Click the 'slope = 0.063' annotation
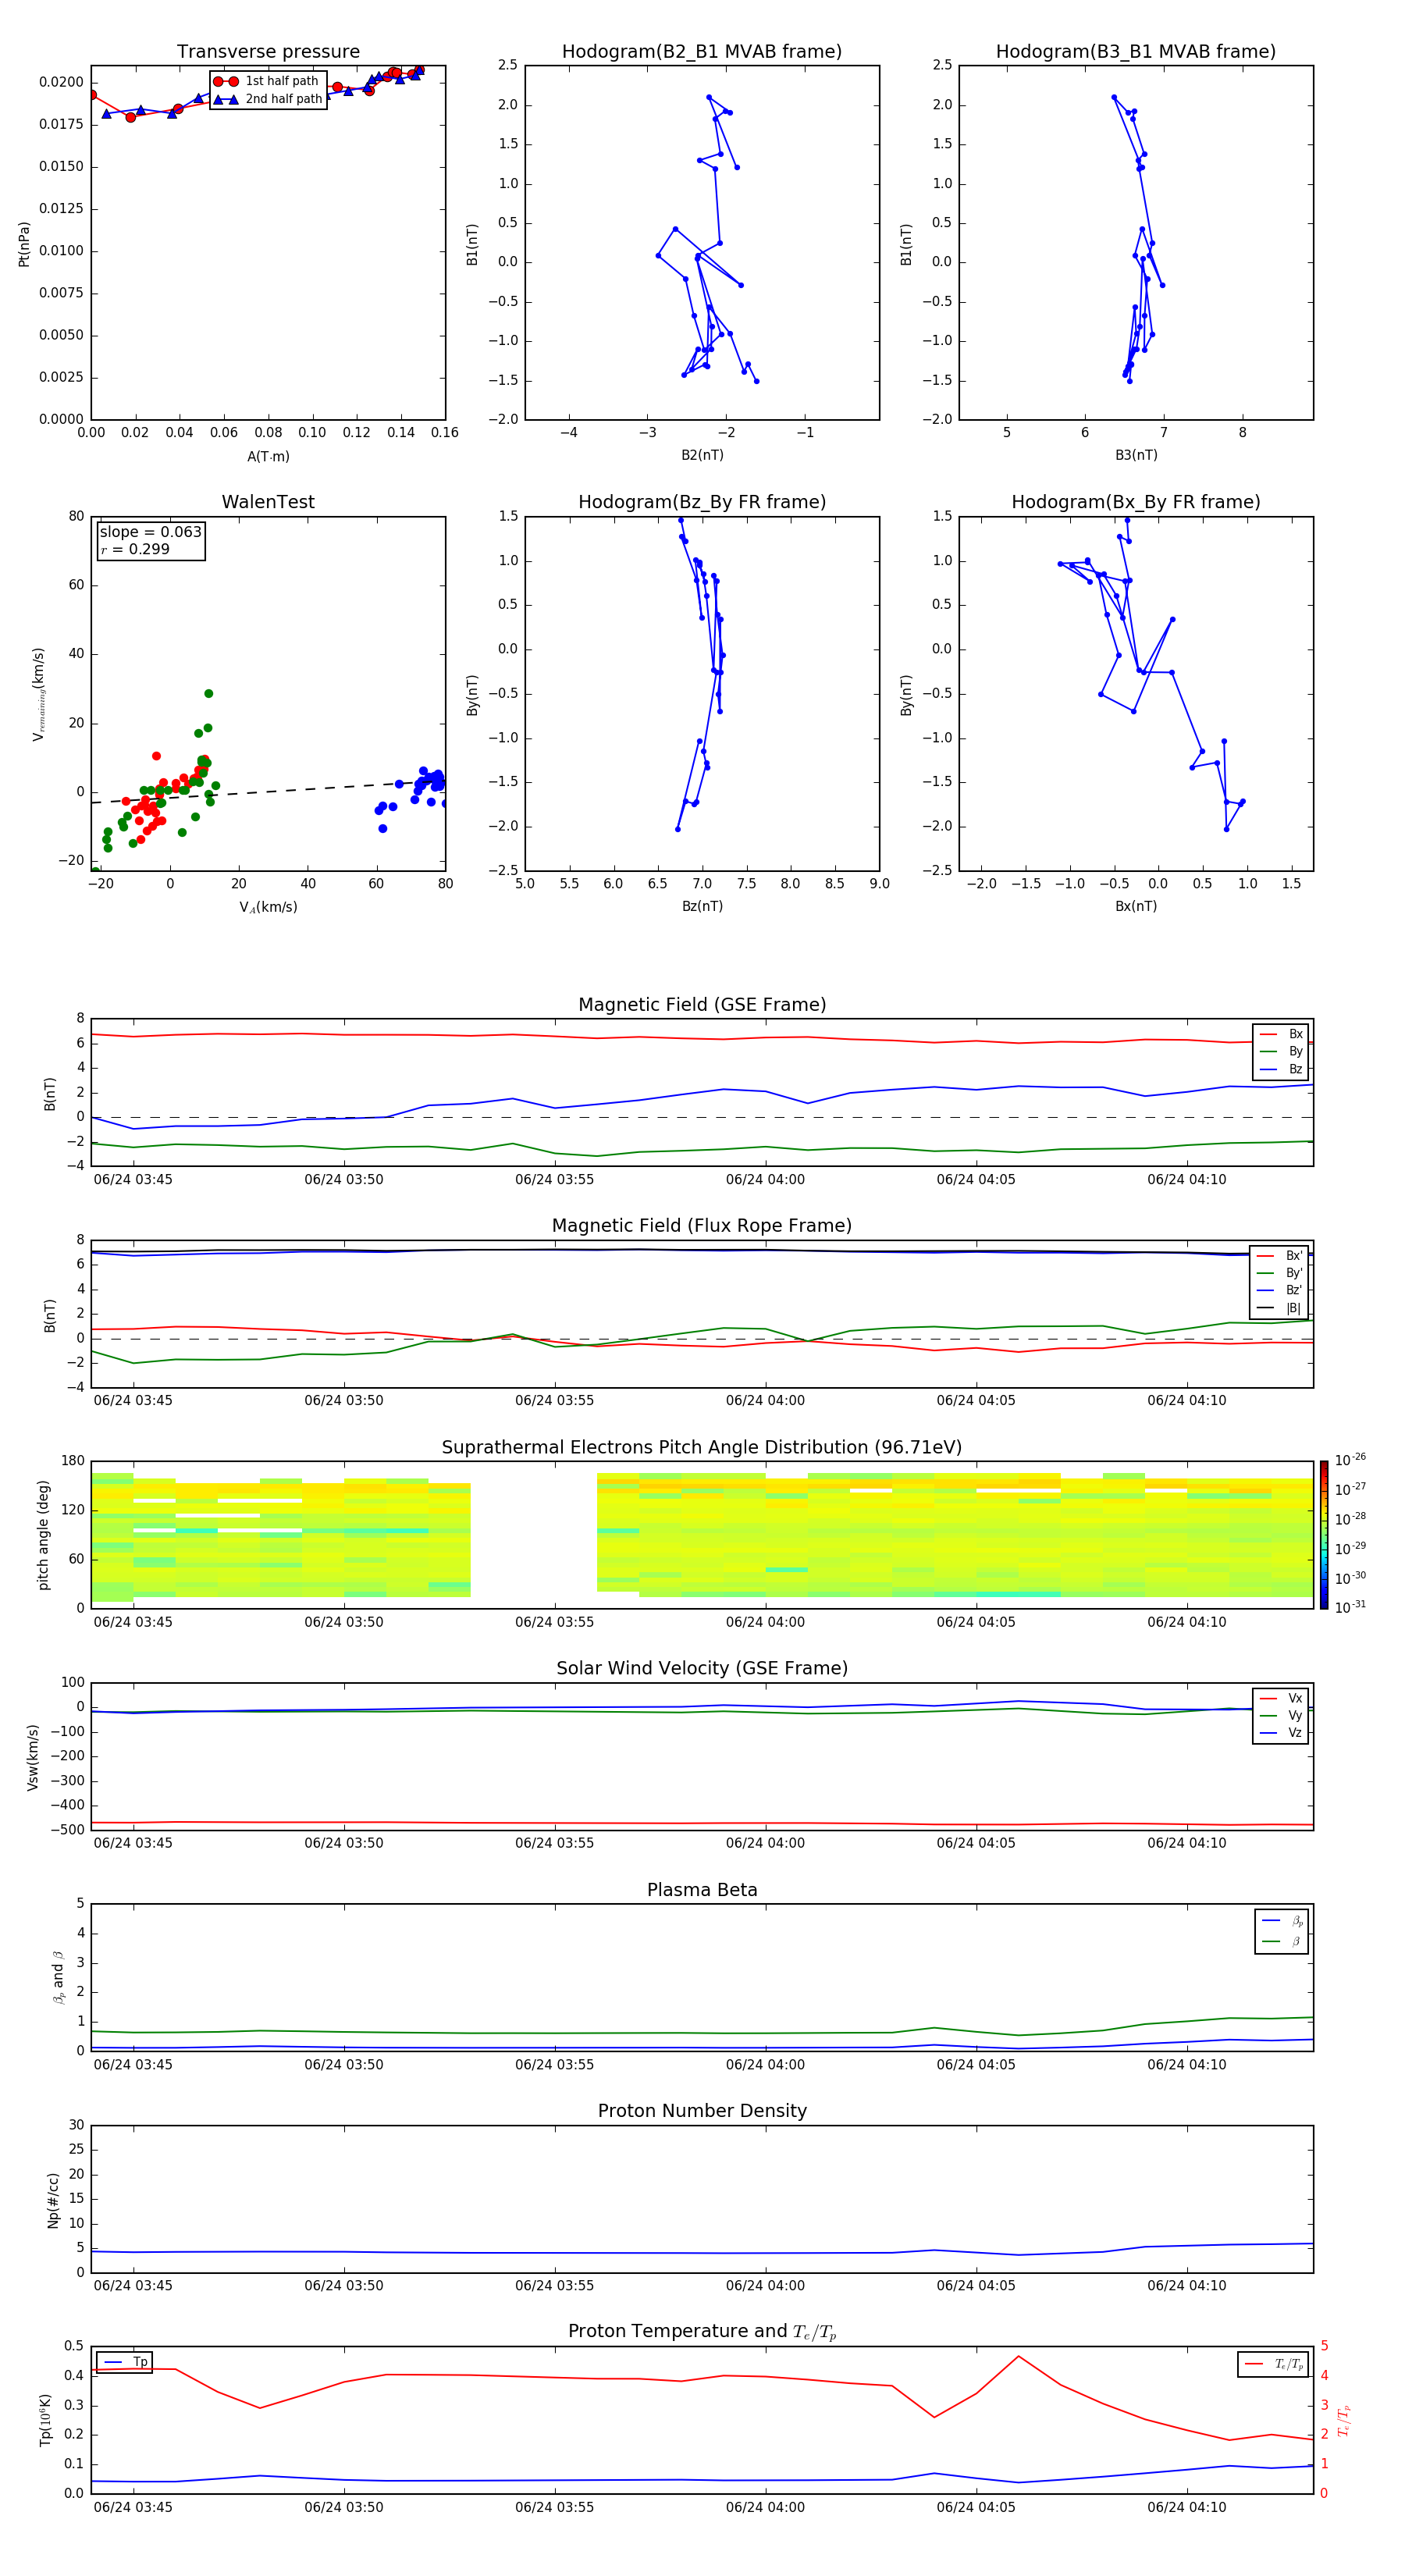Image resolution: width=1405 pixels, height=2576 pixels. coord(150,532)
